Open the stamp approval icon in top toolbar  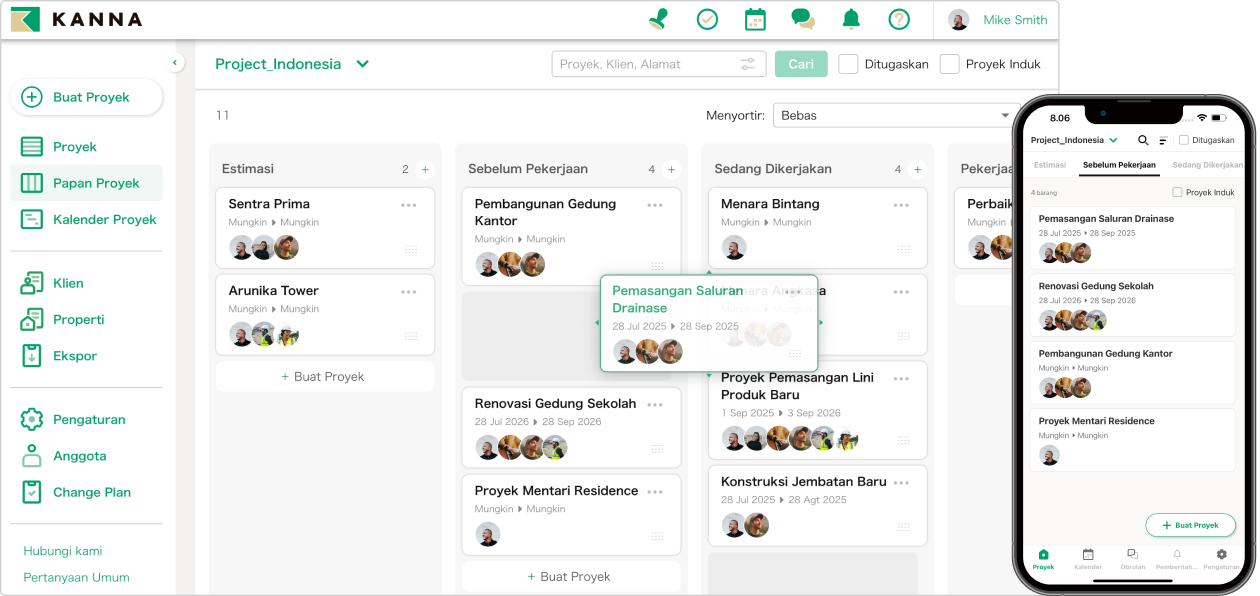(658, 18)
